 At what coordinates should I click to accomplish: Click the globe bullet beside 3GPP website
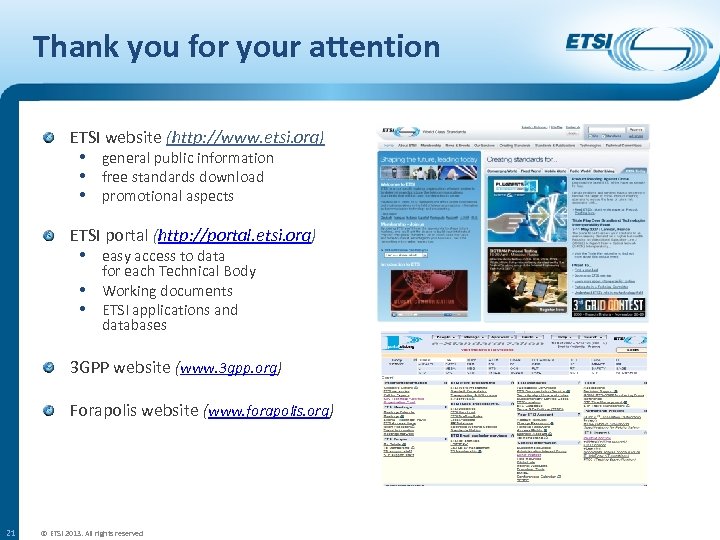pos(48,367)
